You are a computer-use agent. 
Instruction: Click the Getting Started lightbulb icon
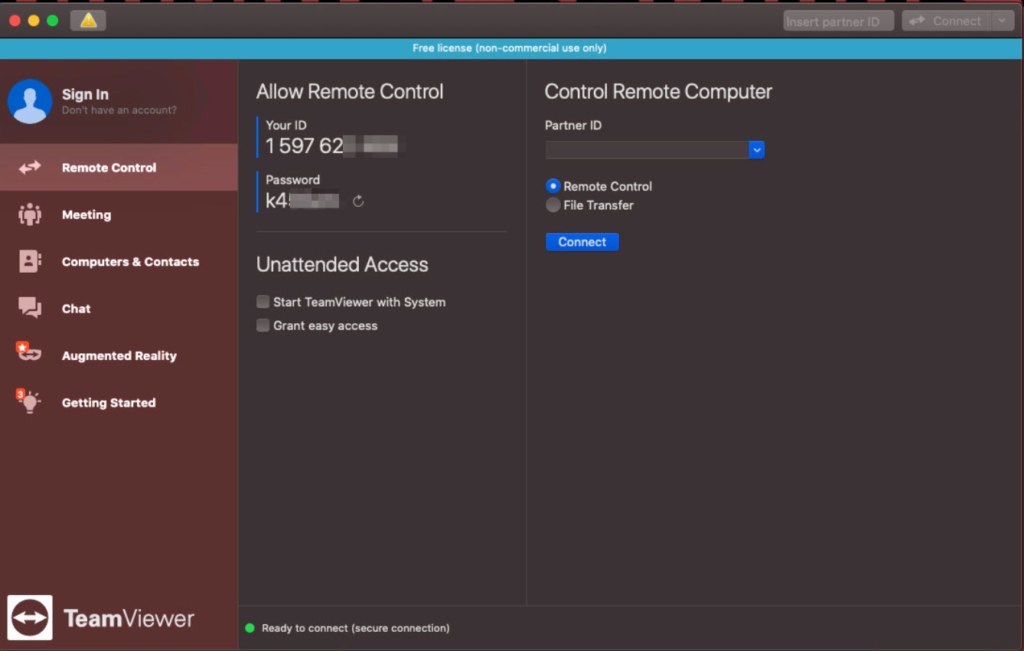pyautogui.click(x=29, y=401)
